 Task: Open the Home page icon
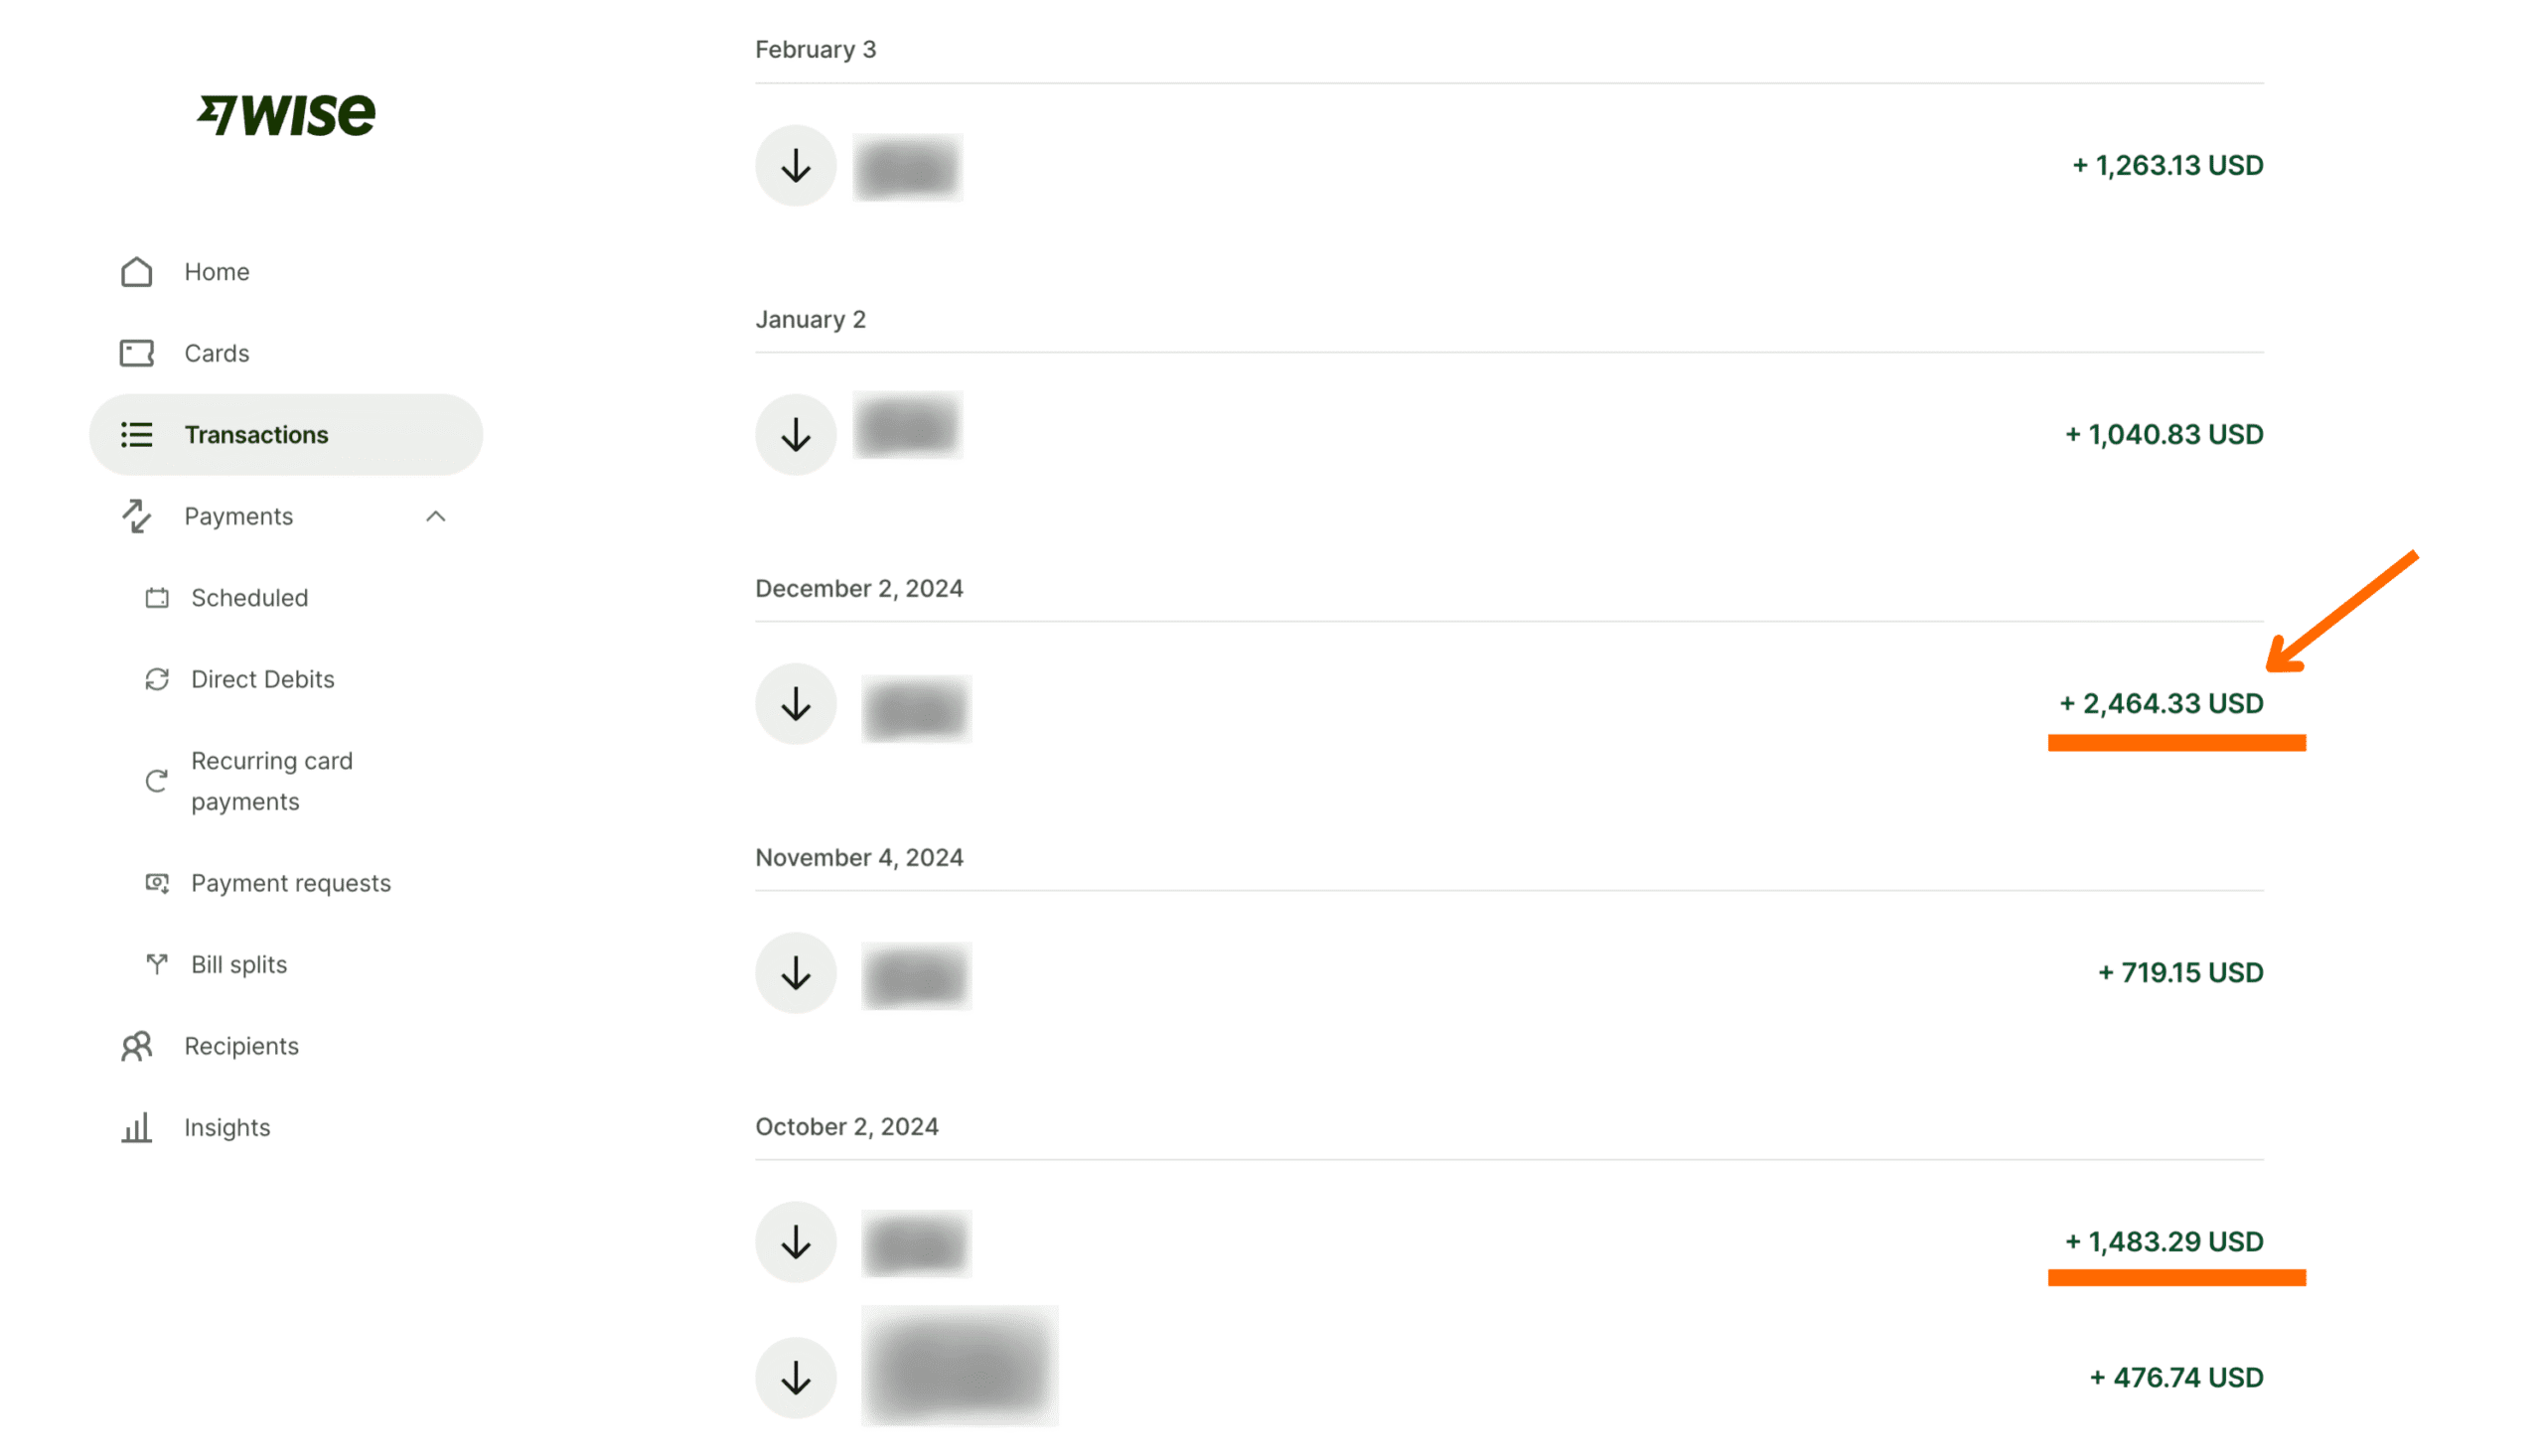pyautogui.click(x=137, y=272)
